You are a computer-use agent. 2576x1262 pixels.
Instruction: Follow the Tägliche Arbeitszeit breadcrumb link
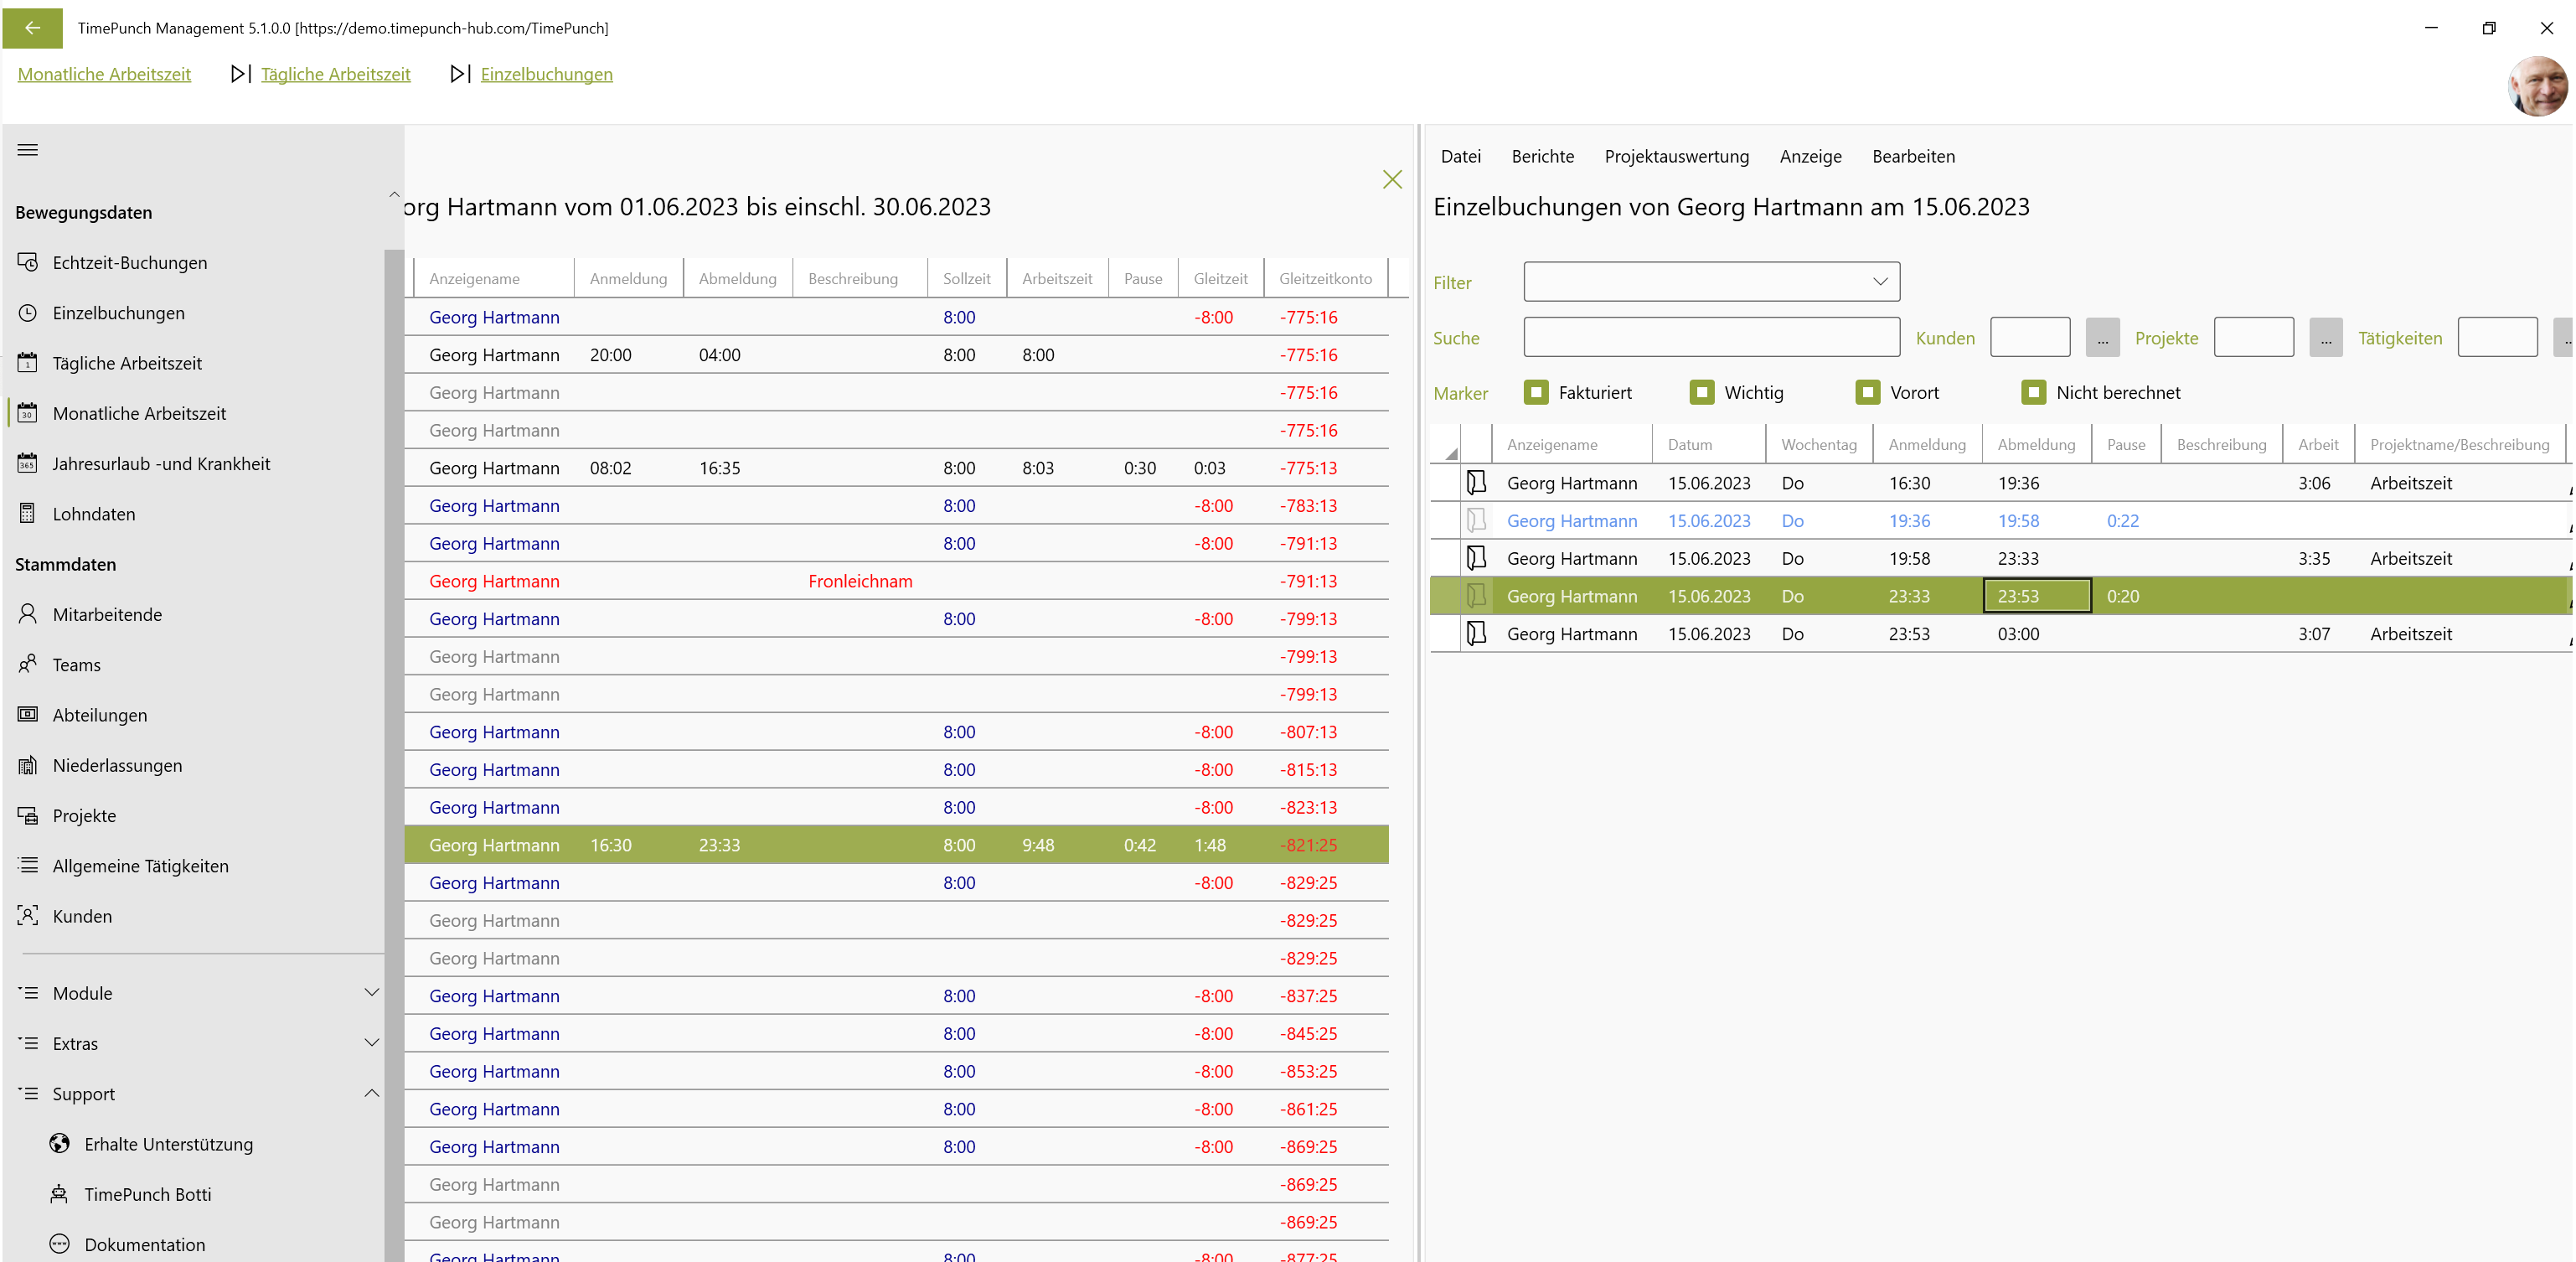[335, 74]
